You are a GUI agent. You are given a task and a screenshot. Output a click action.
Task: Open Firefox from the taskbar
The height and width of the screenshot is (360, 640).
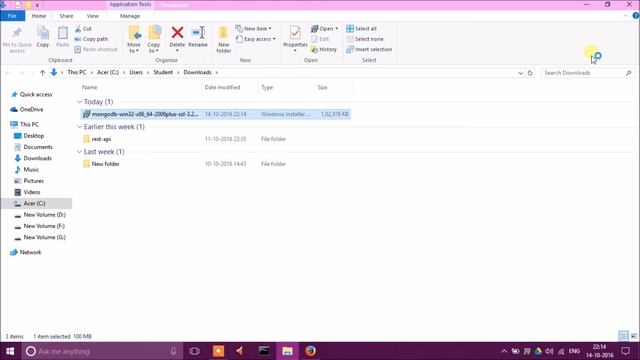[310, 351]
